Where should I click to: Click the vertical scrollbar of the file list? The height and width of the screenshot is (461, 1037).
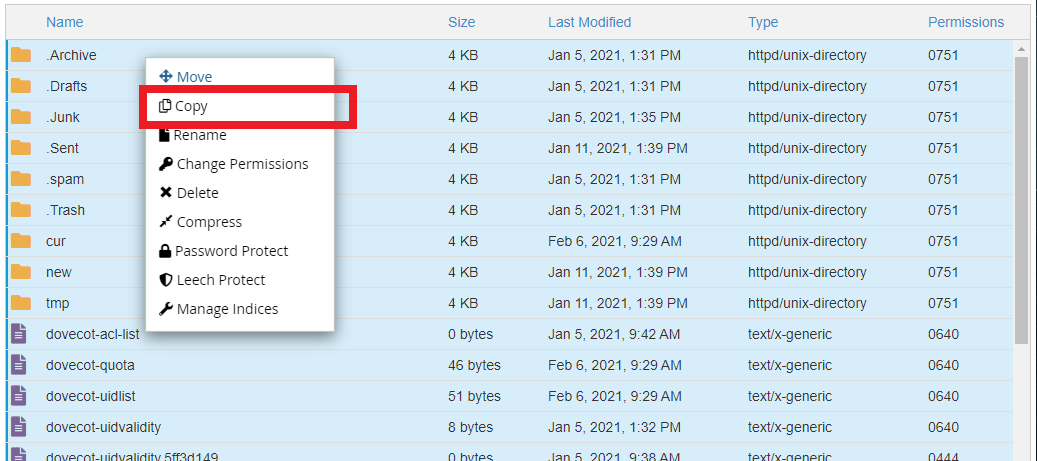[x=1021, y=201]
